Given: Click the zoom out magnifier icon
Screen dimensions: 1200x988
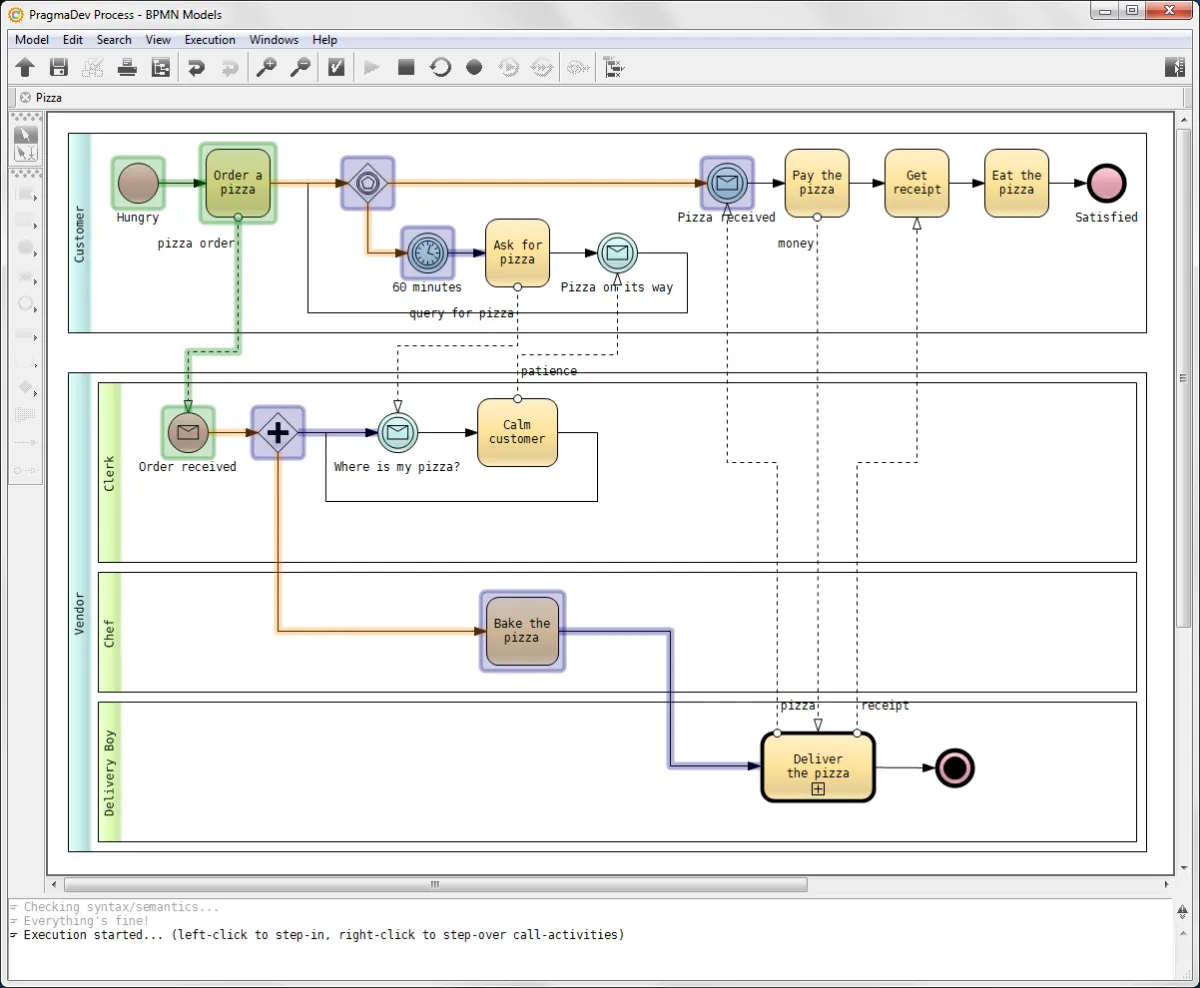Looking at the screenshot, I should (x=300, y=68).
